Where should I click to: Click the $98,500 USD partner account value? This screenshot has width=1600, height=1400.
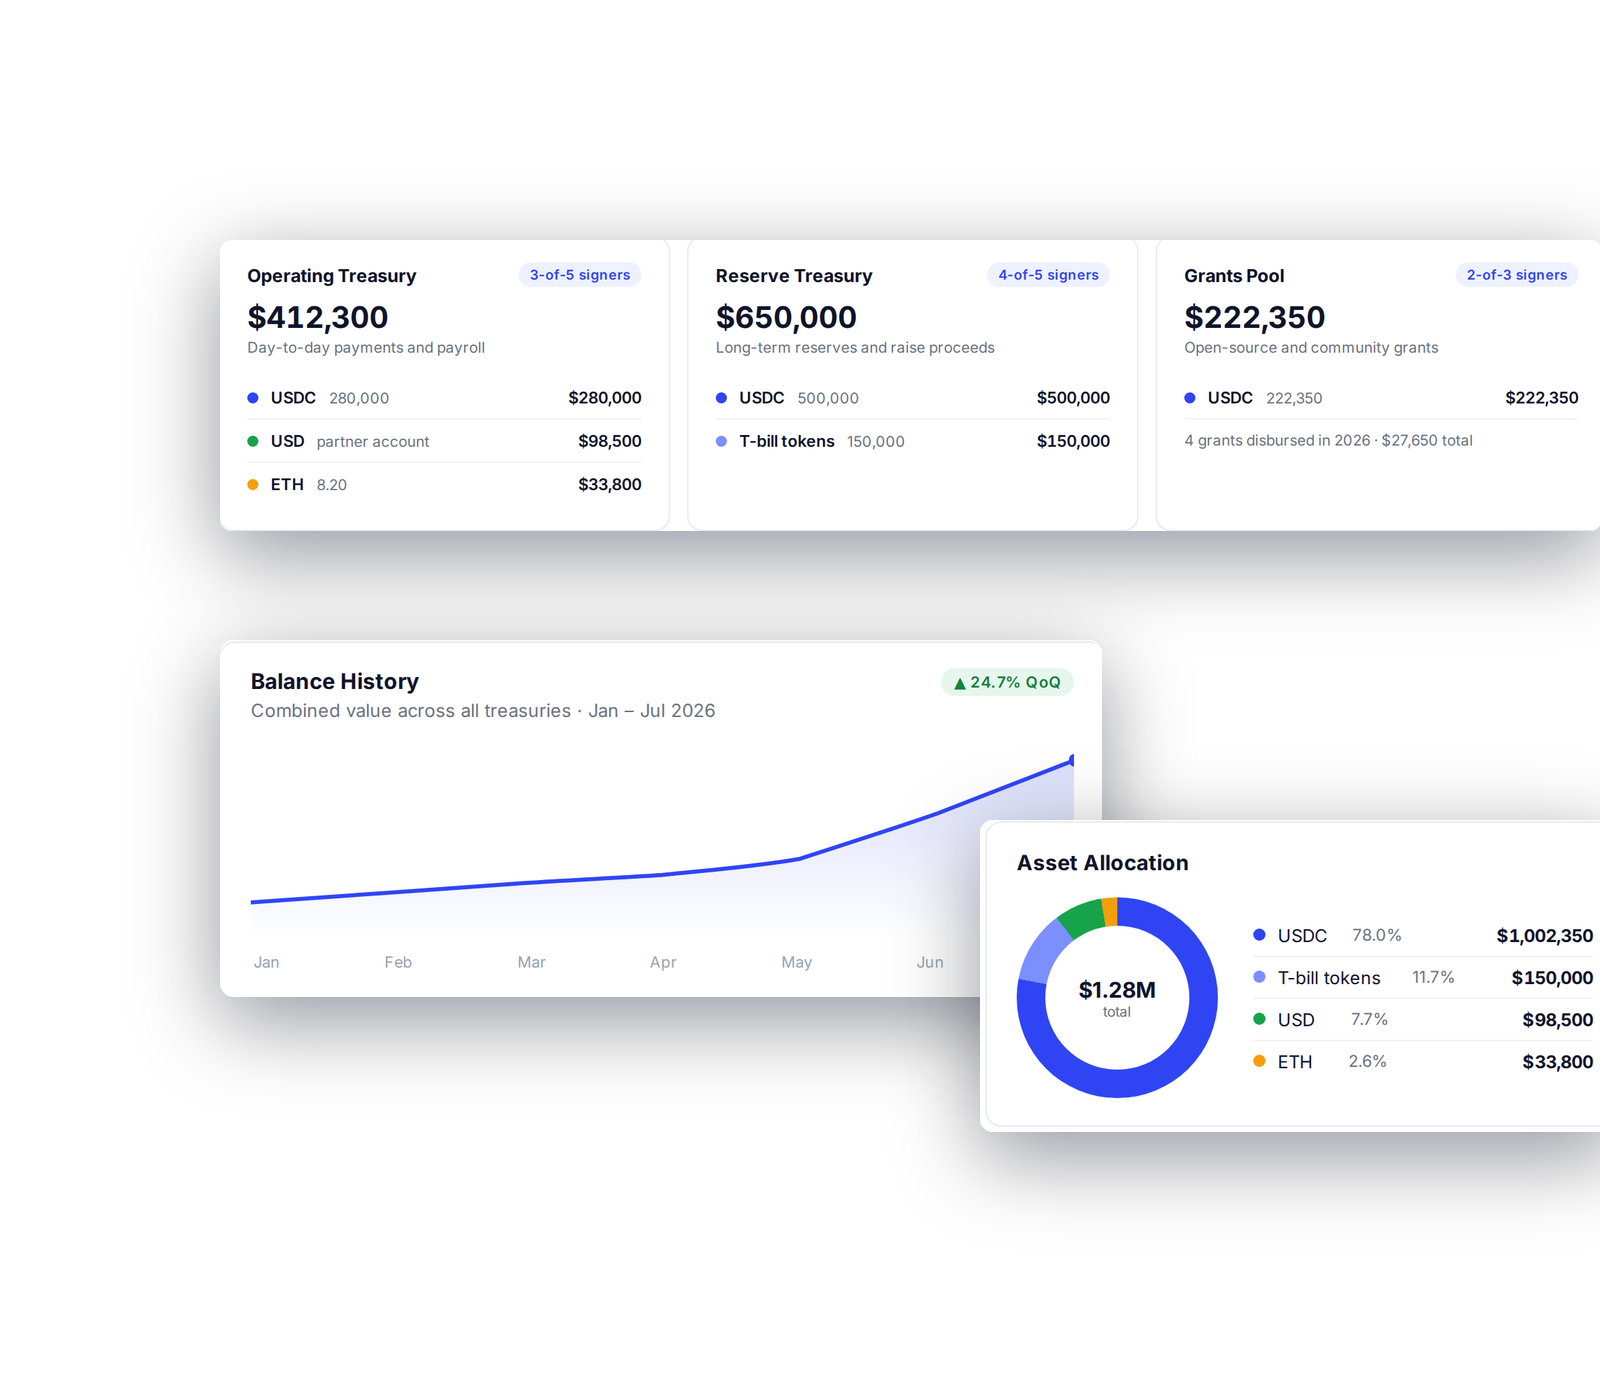pyautogui.click(x=610, y=441)
